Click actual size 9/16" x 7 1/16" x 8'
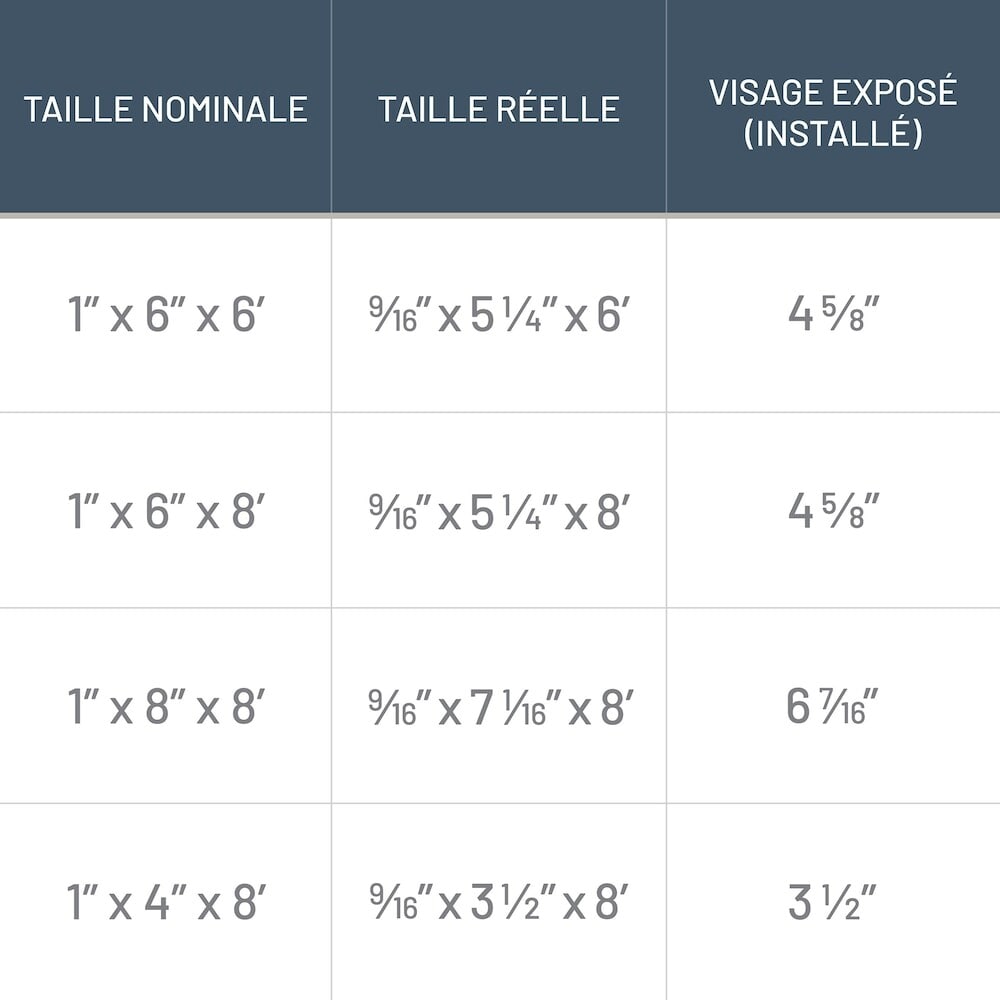The width and height of the screenshot is (1000, 1000). tap(498, 708)
